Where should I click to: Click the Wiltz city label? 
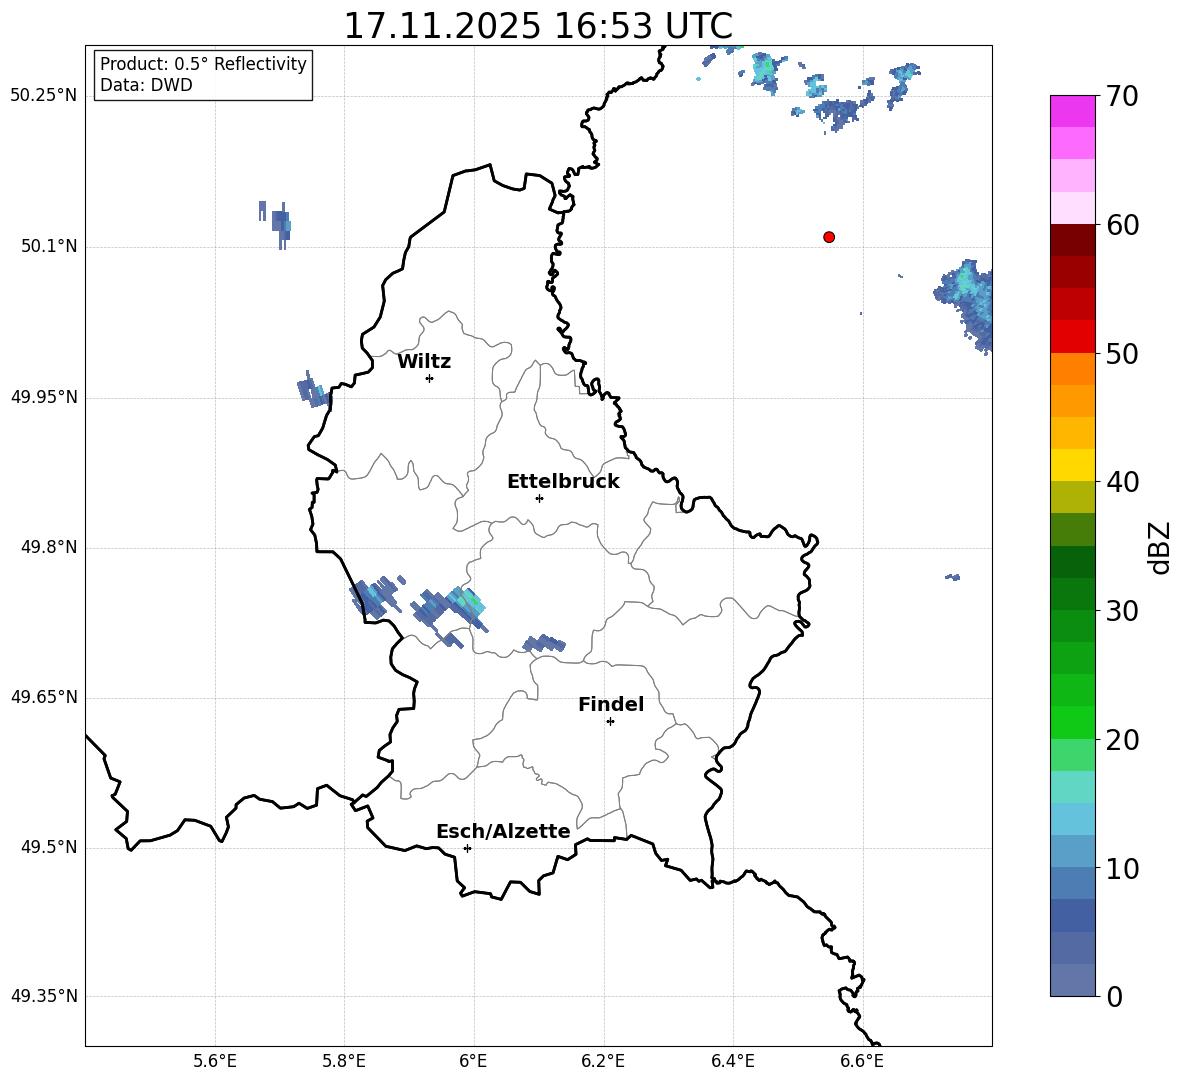tap(424, 362)
